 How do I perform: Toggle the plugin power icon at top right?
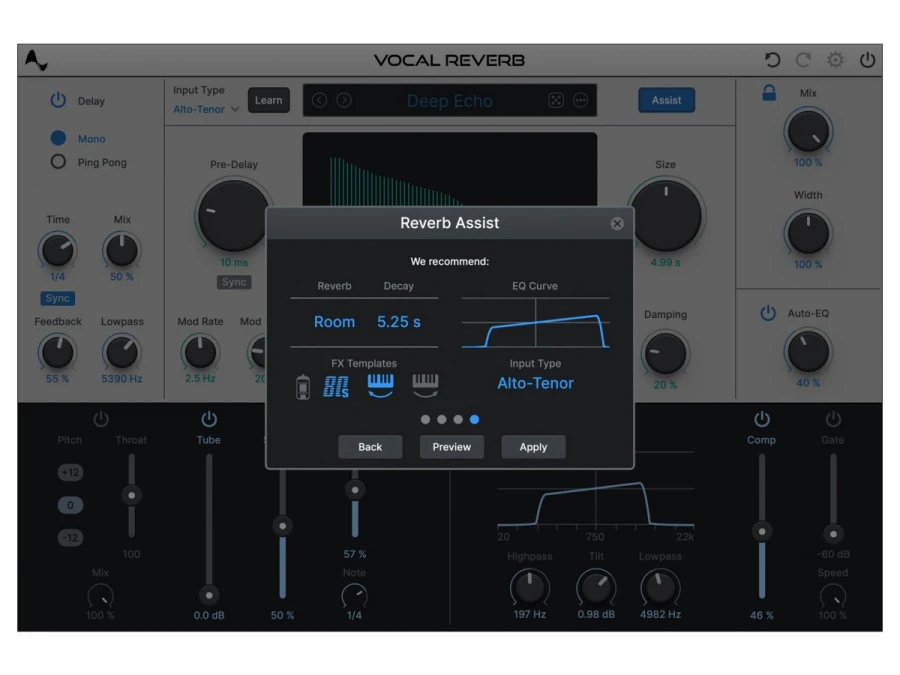(867, 60)
